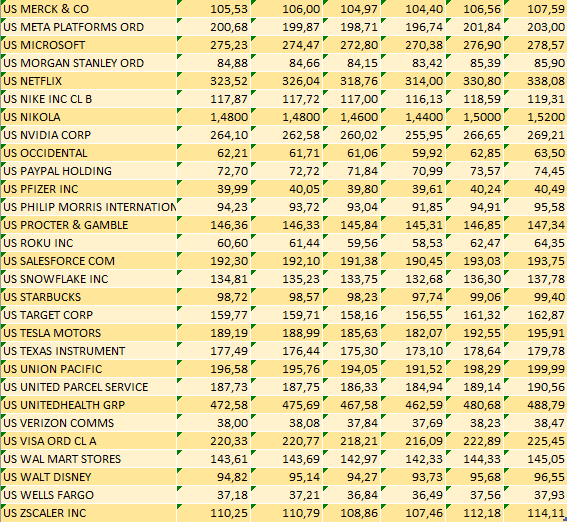Select the US PAYPAL HOLDING cell
567x522 pixels.
(89, 171)
